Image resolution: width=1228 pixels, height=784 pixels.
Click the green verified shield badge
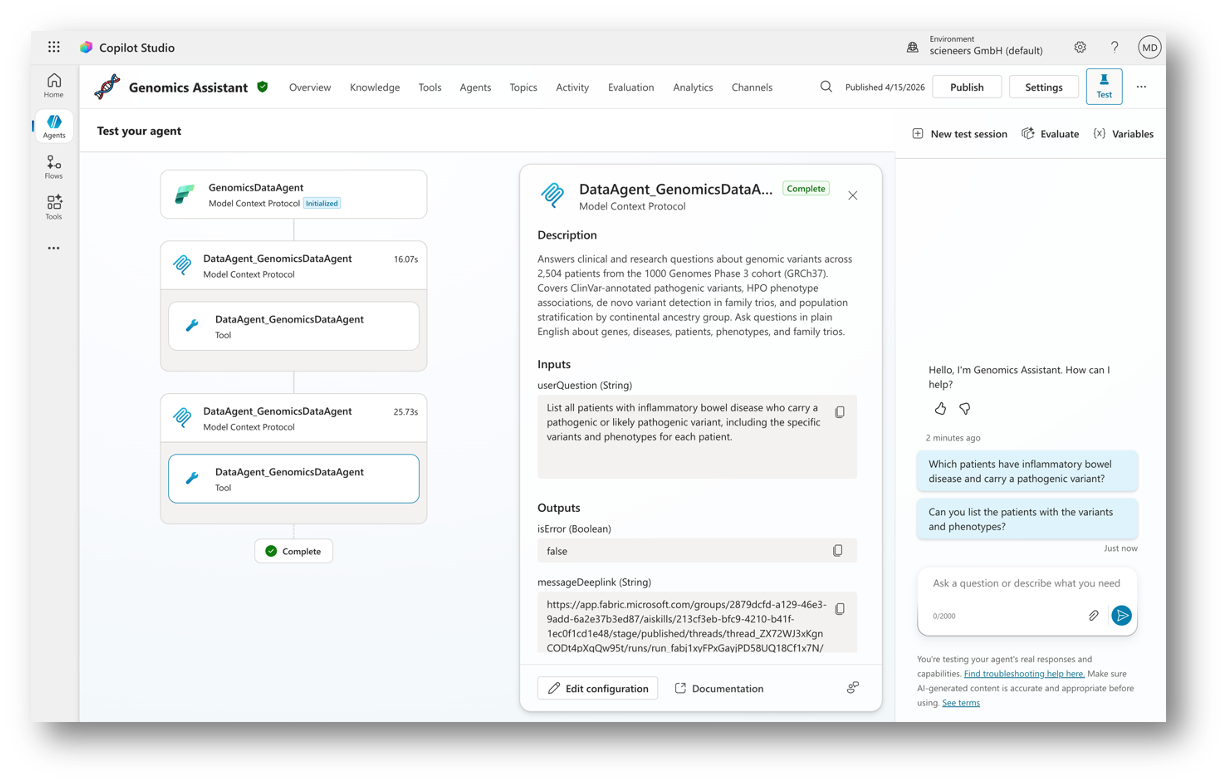(x=262, y=87)
